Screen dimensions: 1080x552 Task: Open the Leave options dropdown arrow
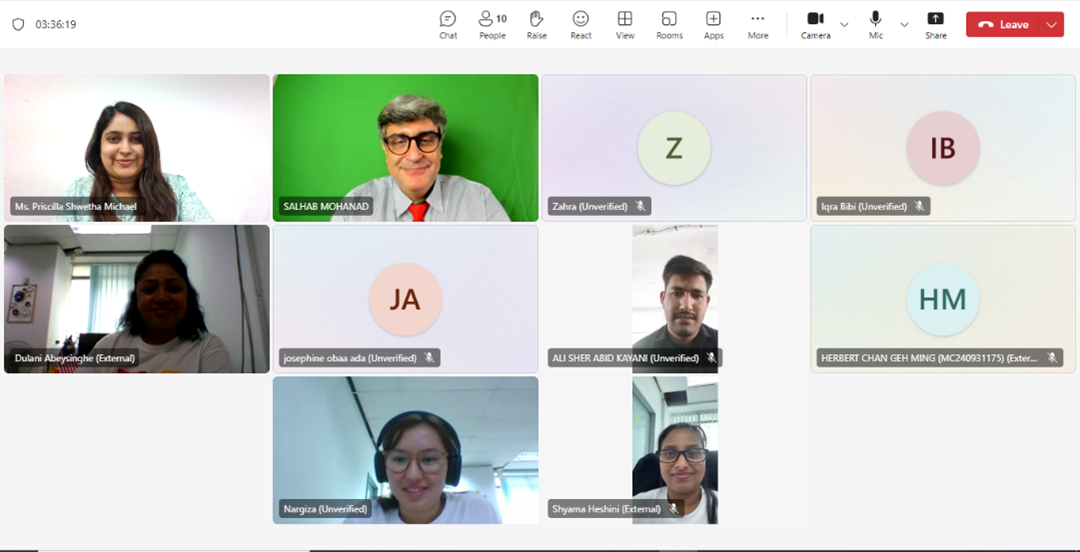tap(1051, 25)
